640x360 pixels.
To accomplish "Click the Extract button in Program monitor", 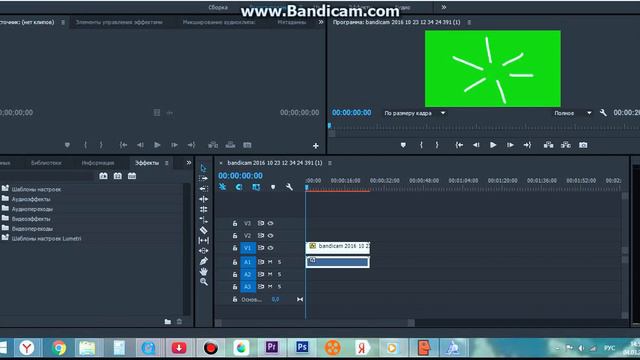I will point(566,145).
